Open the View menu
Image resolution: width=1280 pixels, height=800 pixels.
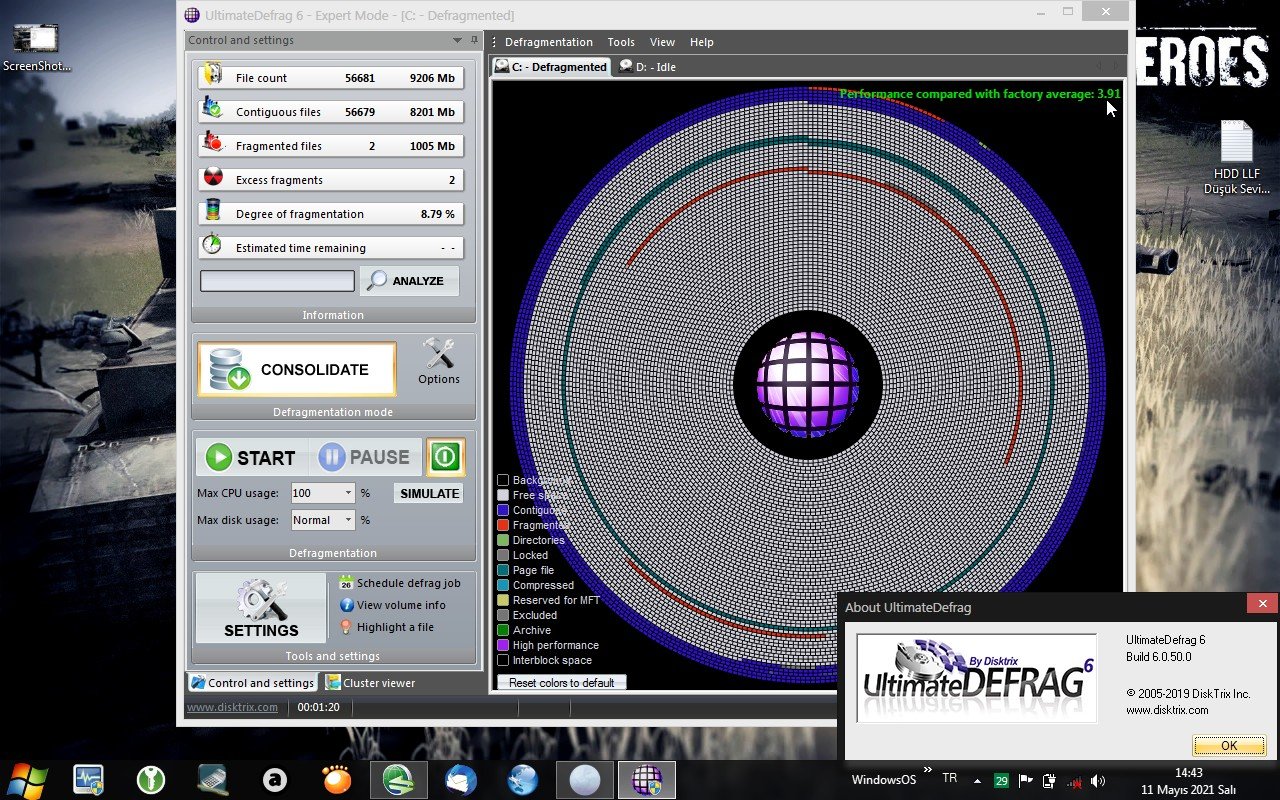[x=662, y=42]
